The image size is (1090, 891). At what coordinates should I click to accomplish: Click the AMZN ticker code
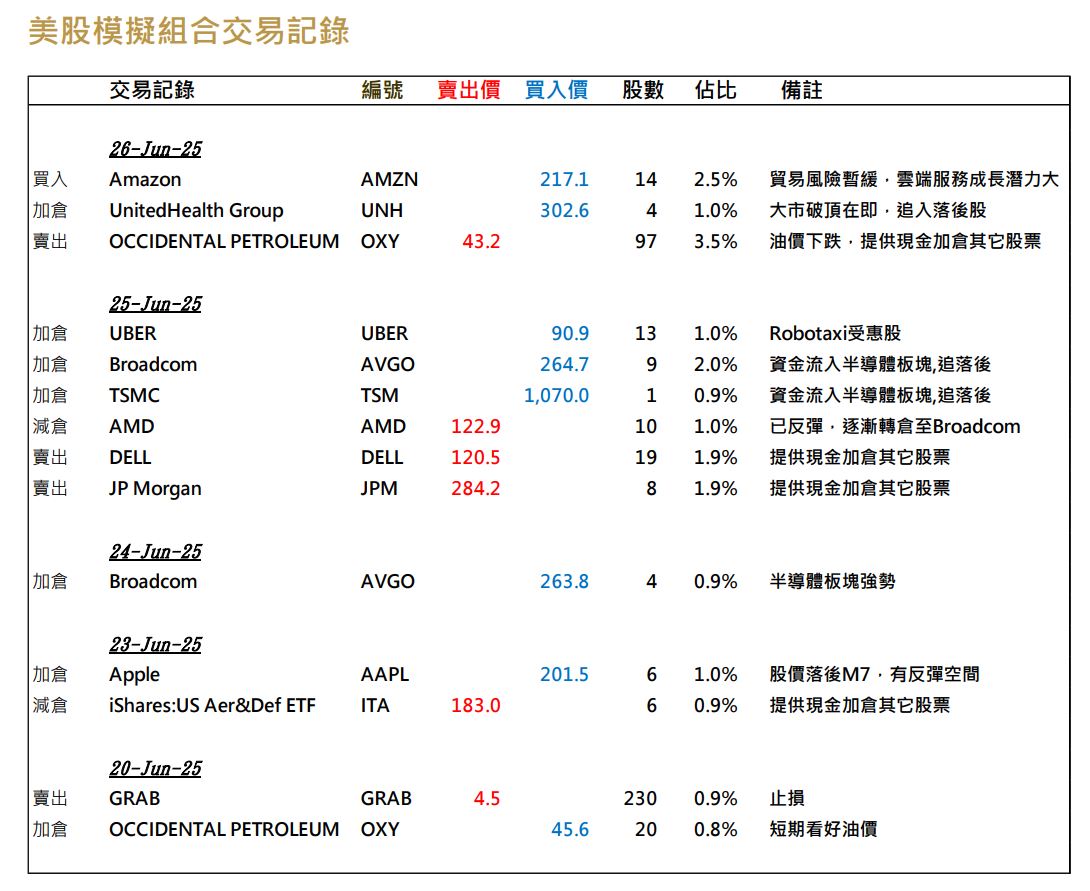coord(389,179)
